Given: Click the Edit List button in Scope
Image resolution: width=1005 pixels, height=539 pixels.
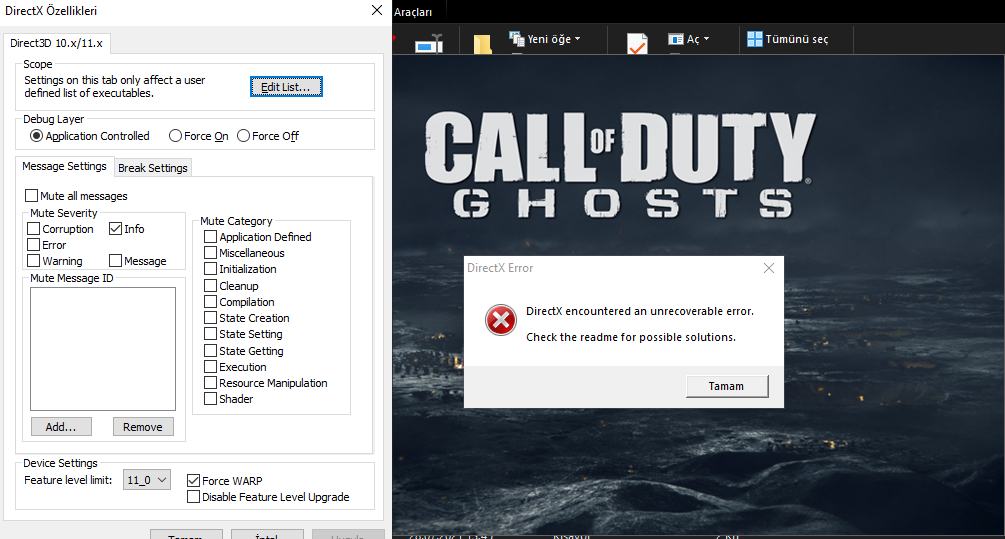Looking at the screenshot, I should tap(286, 87).
